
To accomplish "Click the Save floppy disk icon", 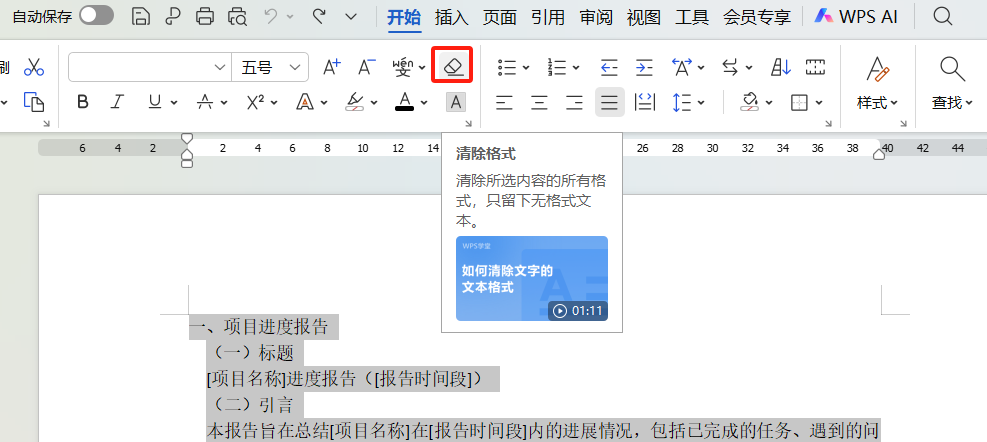I will [x=141, y=16].
